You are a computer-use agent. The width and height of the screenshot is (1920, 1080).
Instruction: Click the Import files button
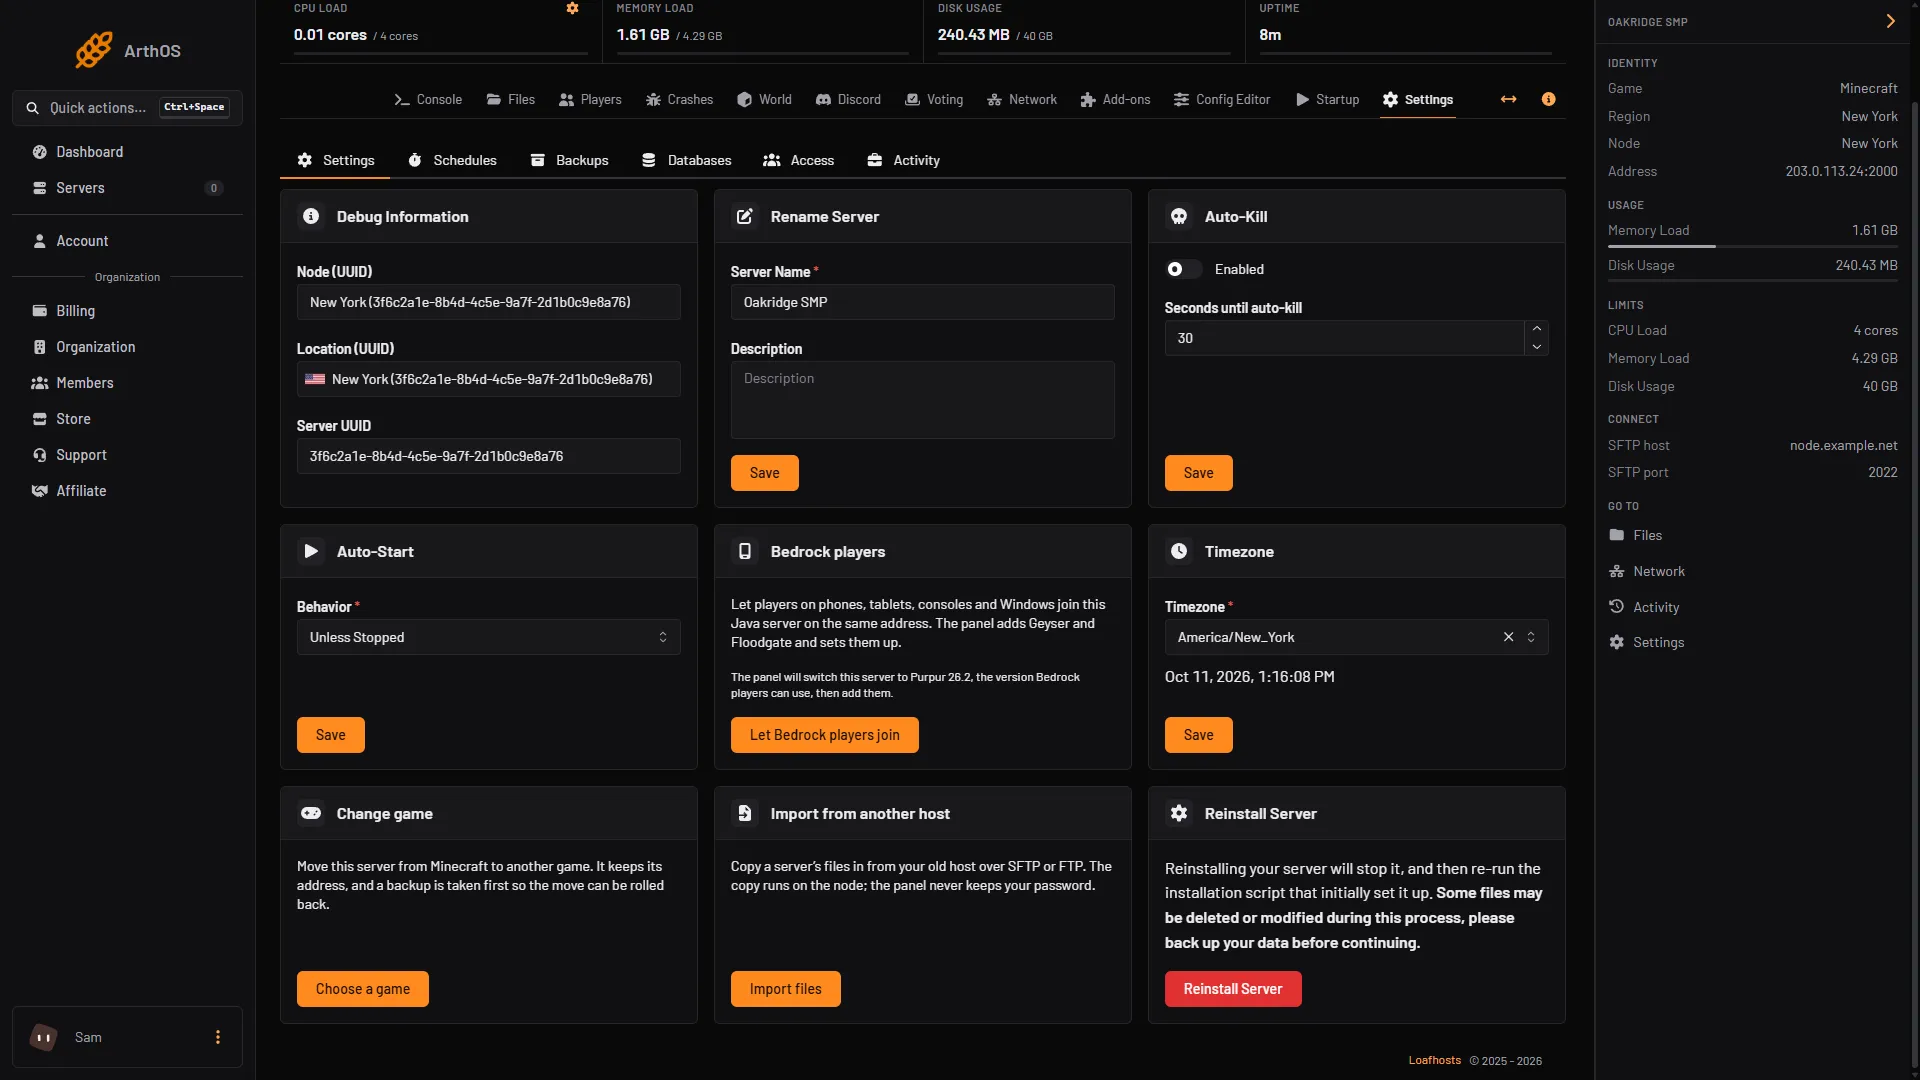pos(785,989)
